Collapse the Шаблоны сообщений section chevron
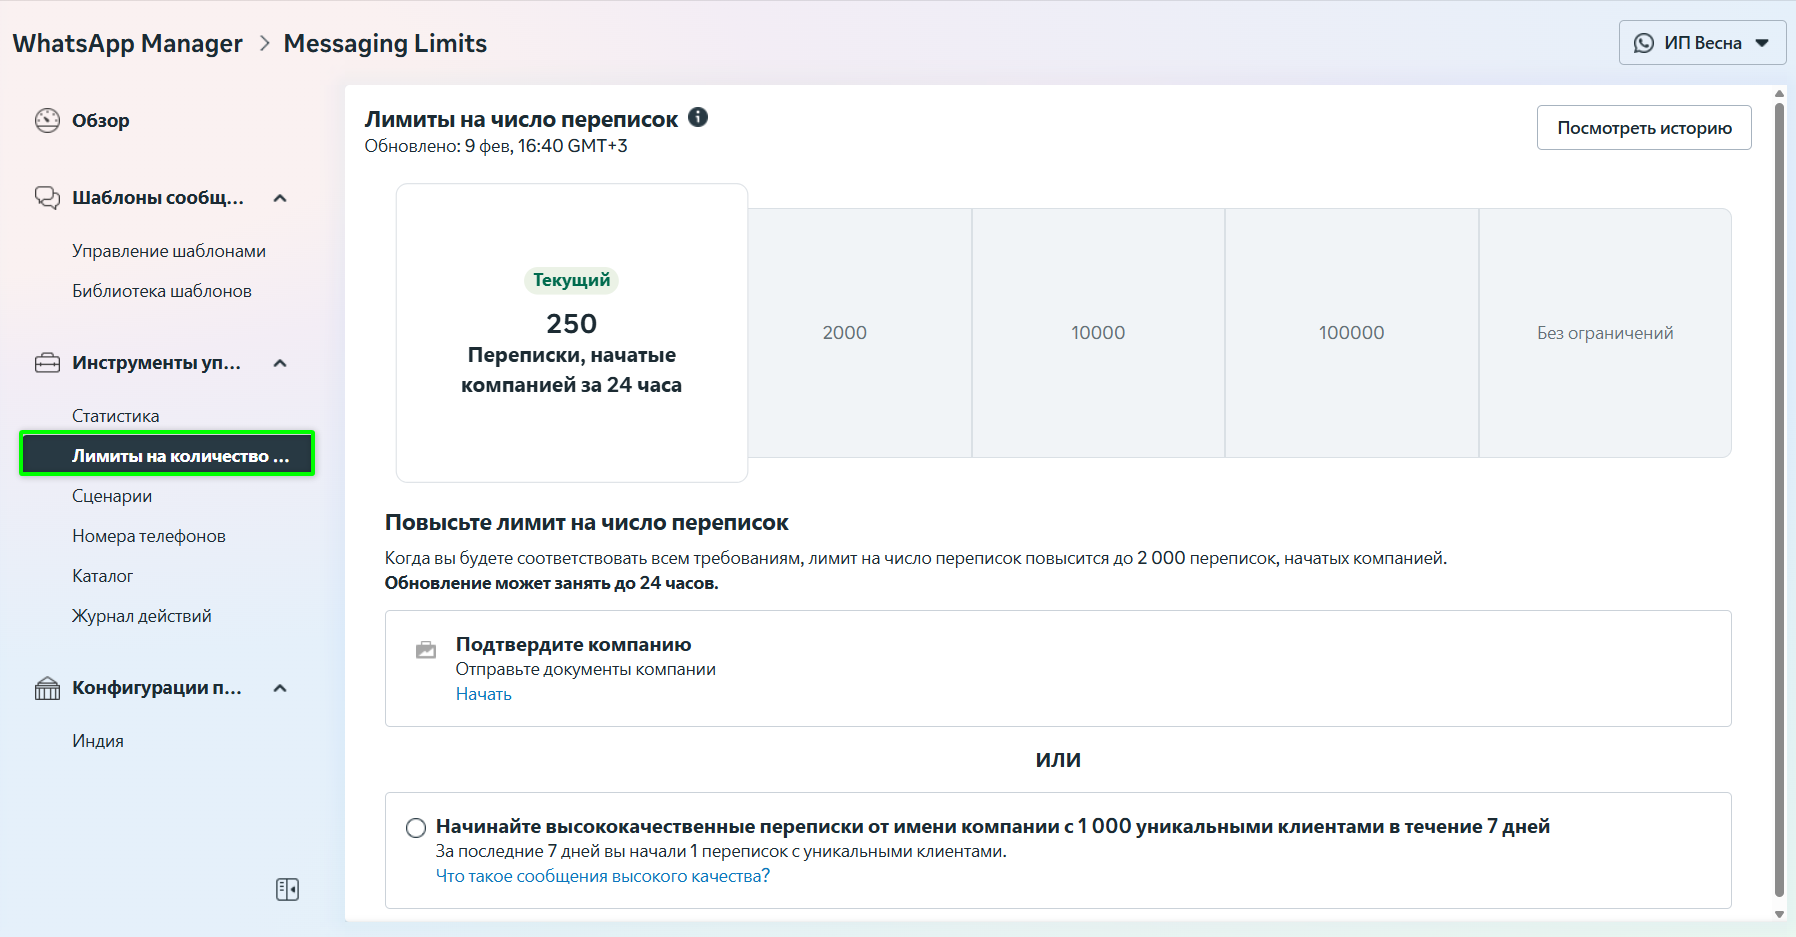 [x=280, y=198]
